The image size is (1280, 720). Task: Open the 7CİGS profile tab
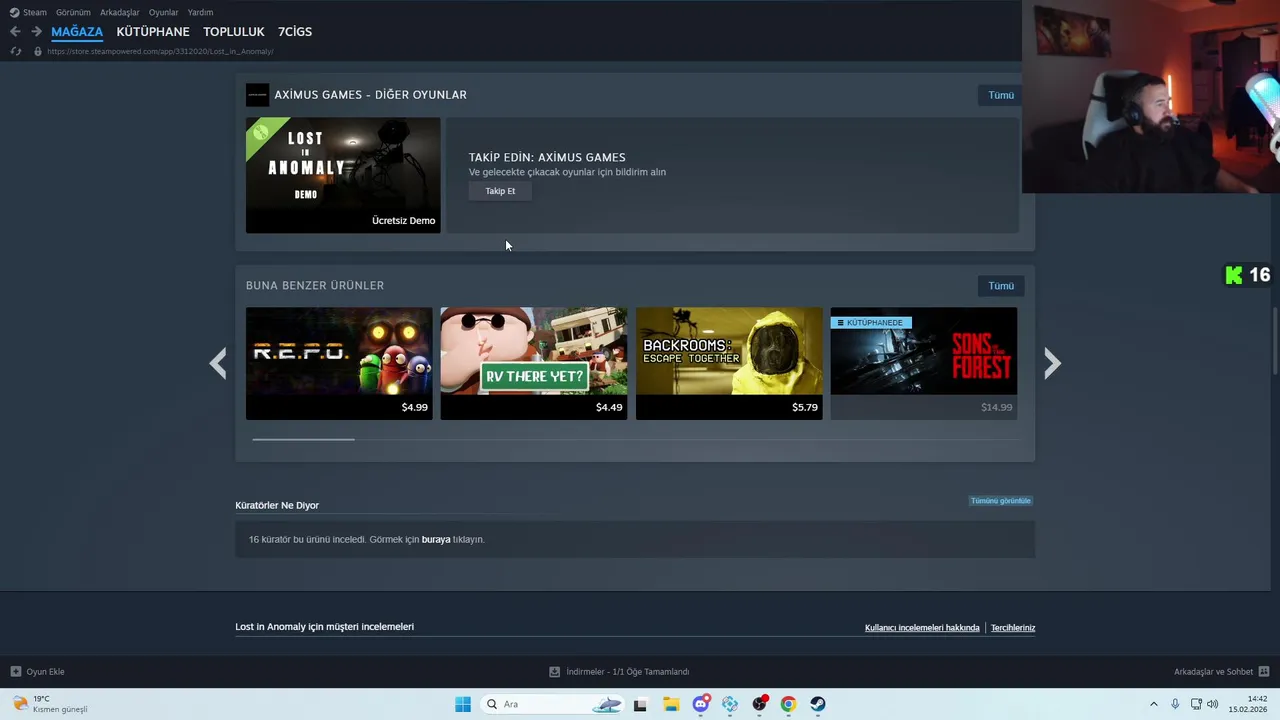point(295,32)
